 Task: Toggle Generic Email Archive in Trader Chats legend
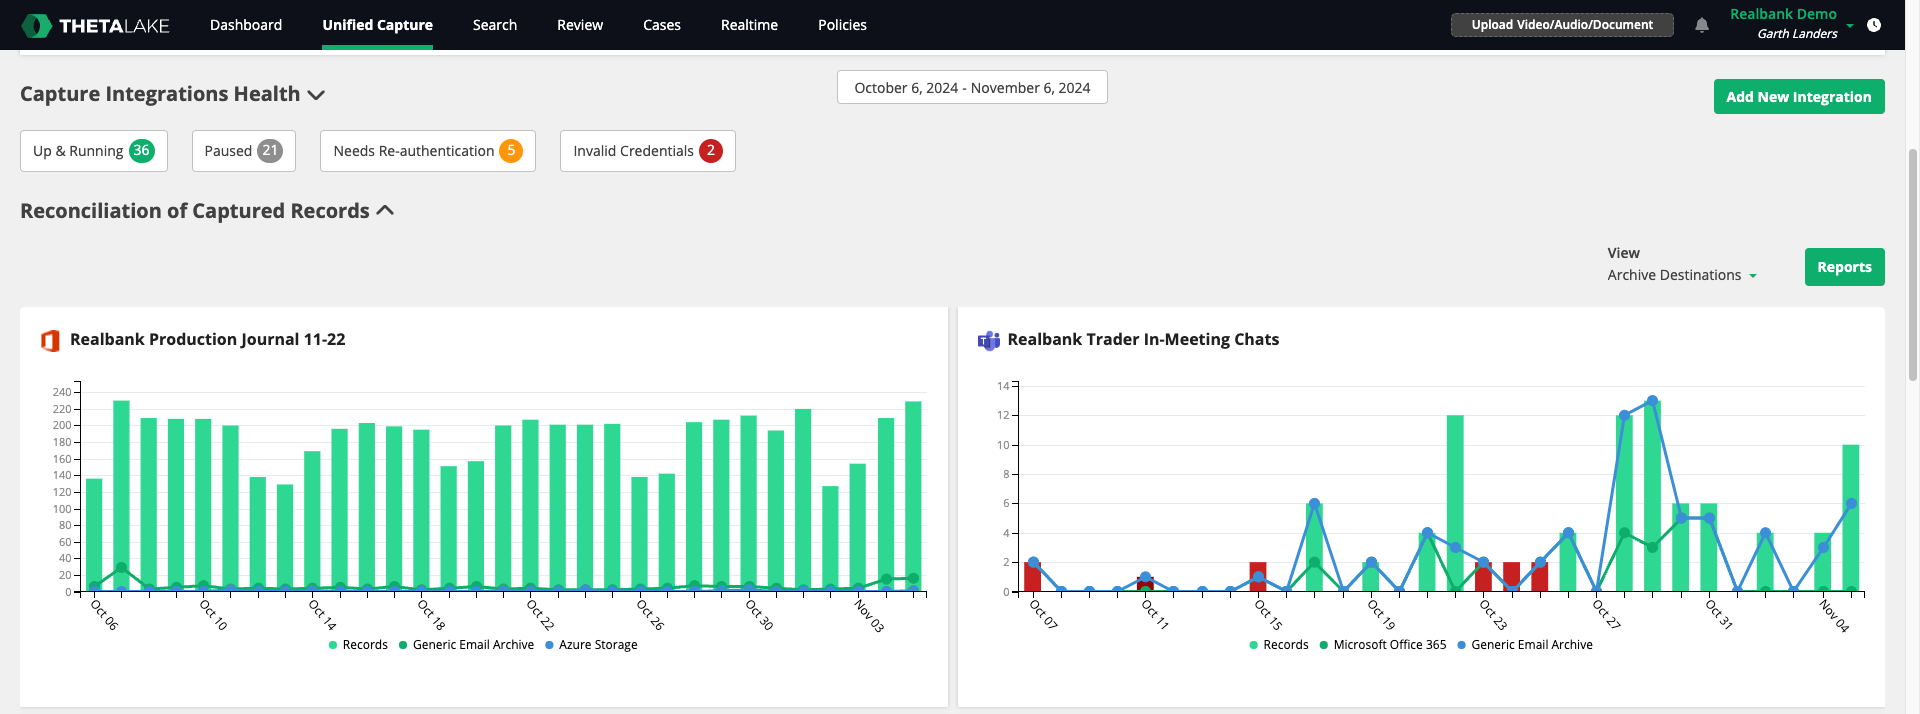tap(1525, 645)
